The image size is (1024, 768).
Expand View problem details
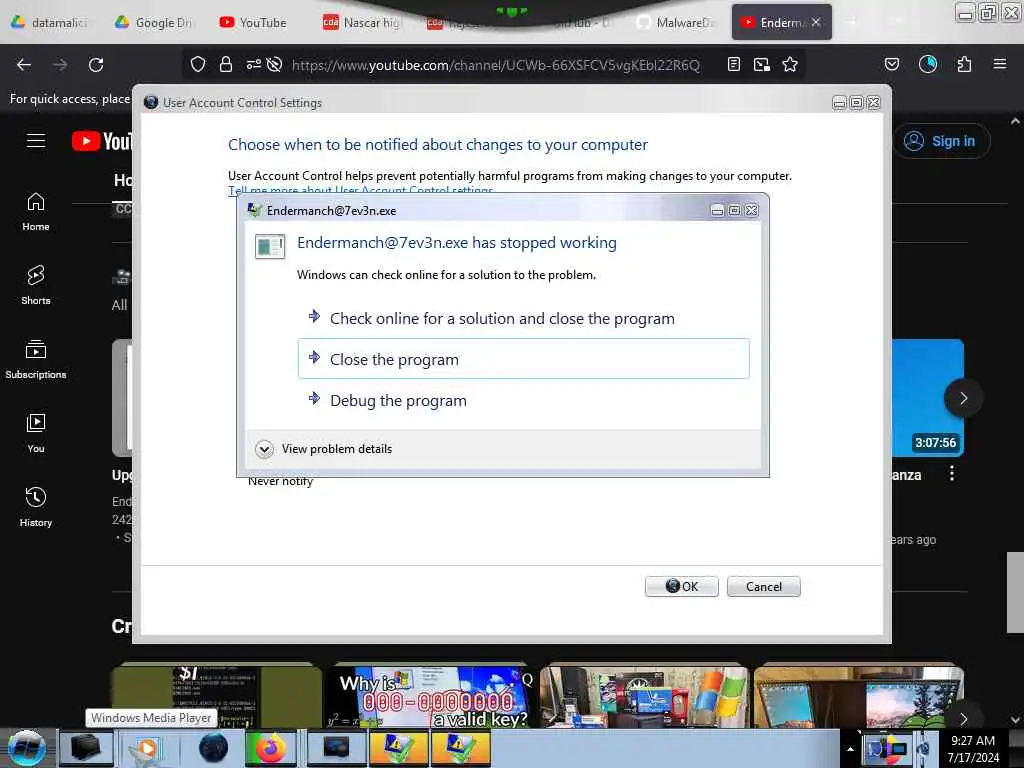pos(324,449)
